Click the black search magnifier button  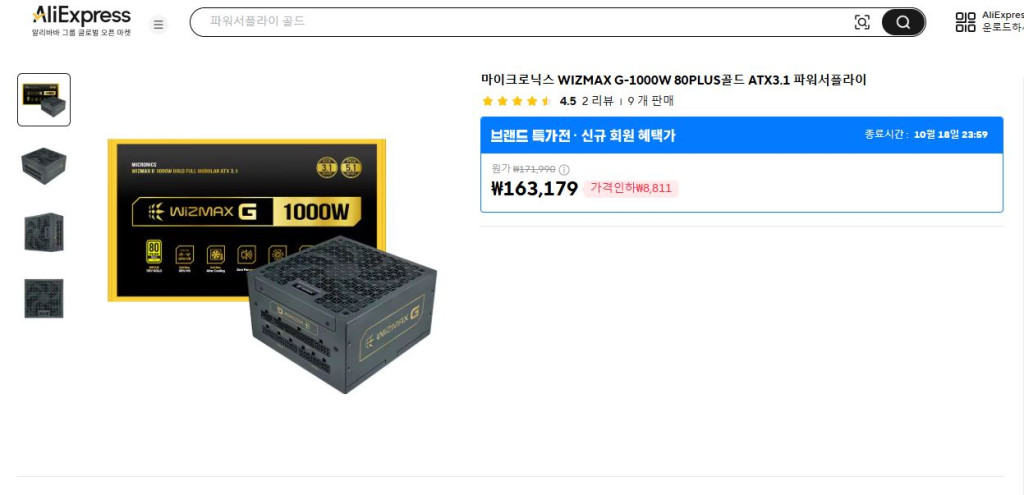tap(903, 22)
